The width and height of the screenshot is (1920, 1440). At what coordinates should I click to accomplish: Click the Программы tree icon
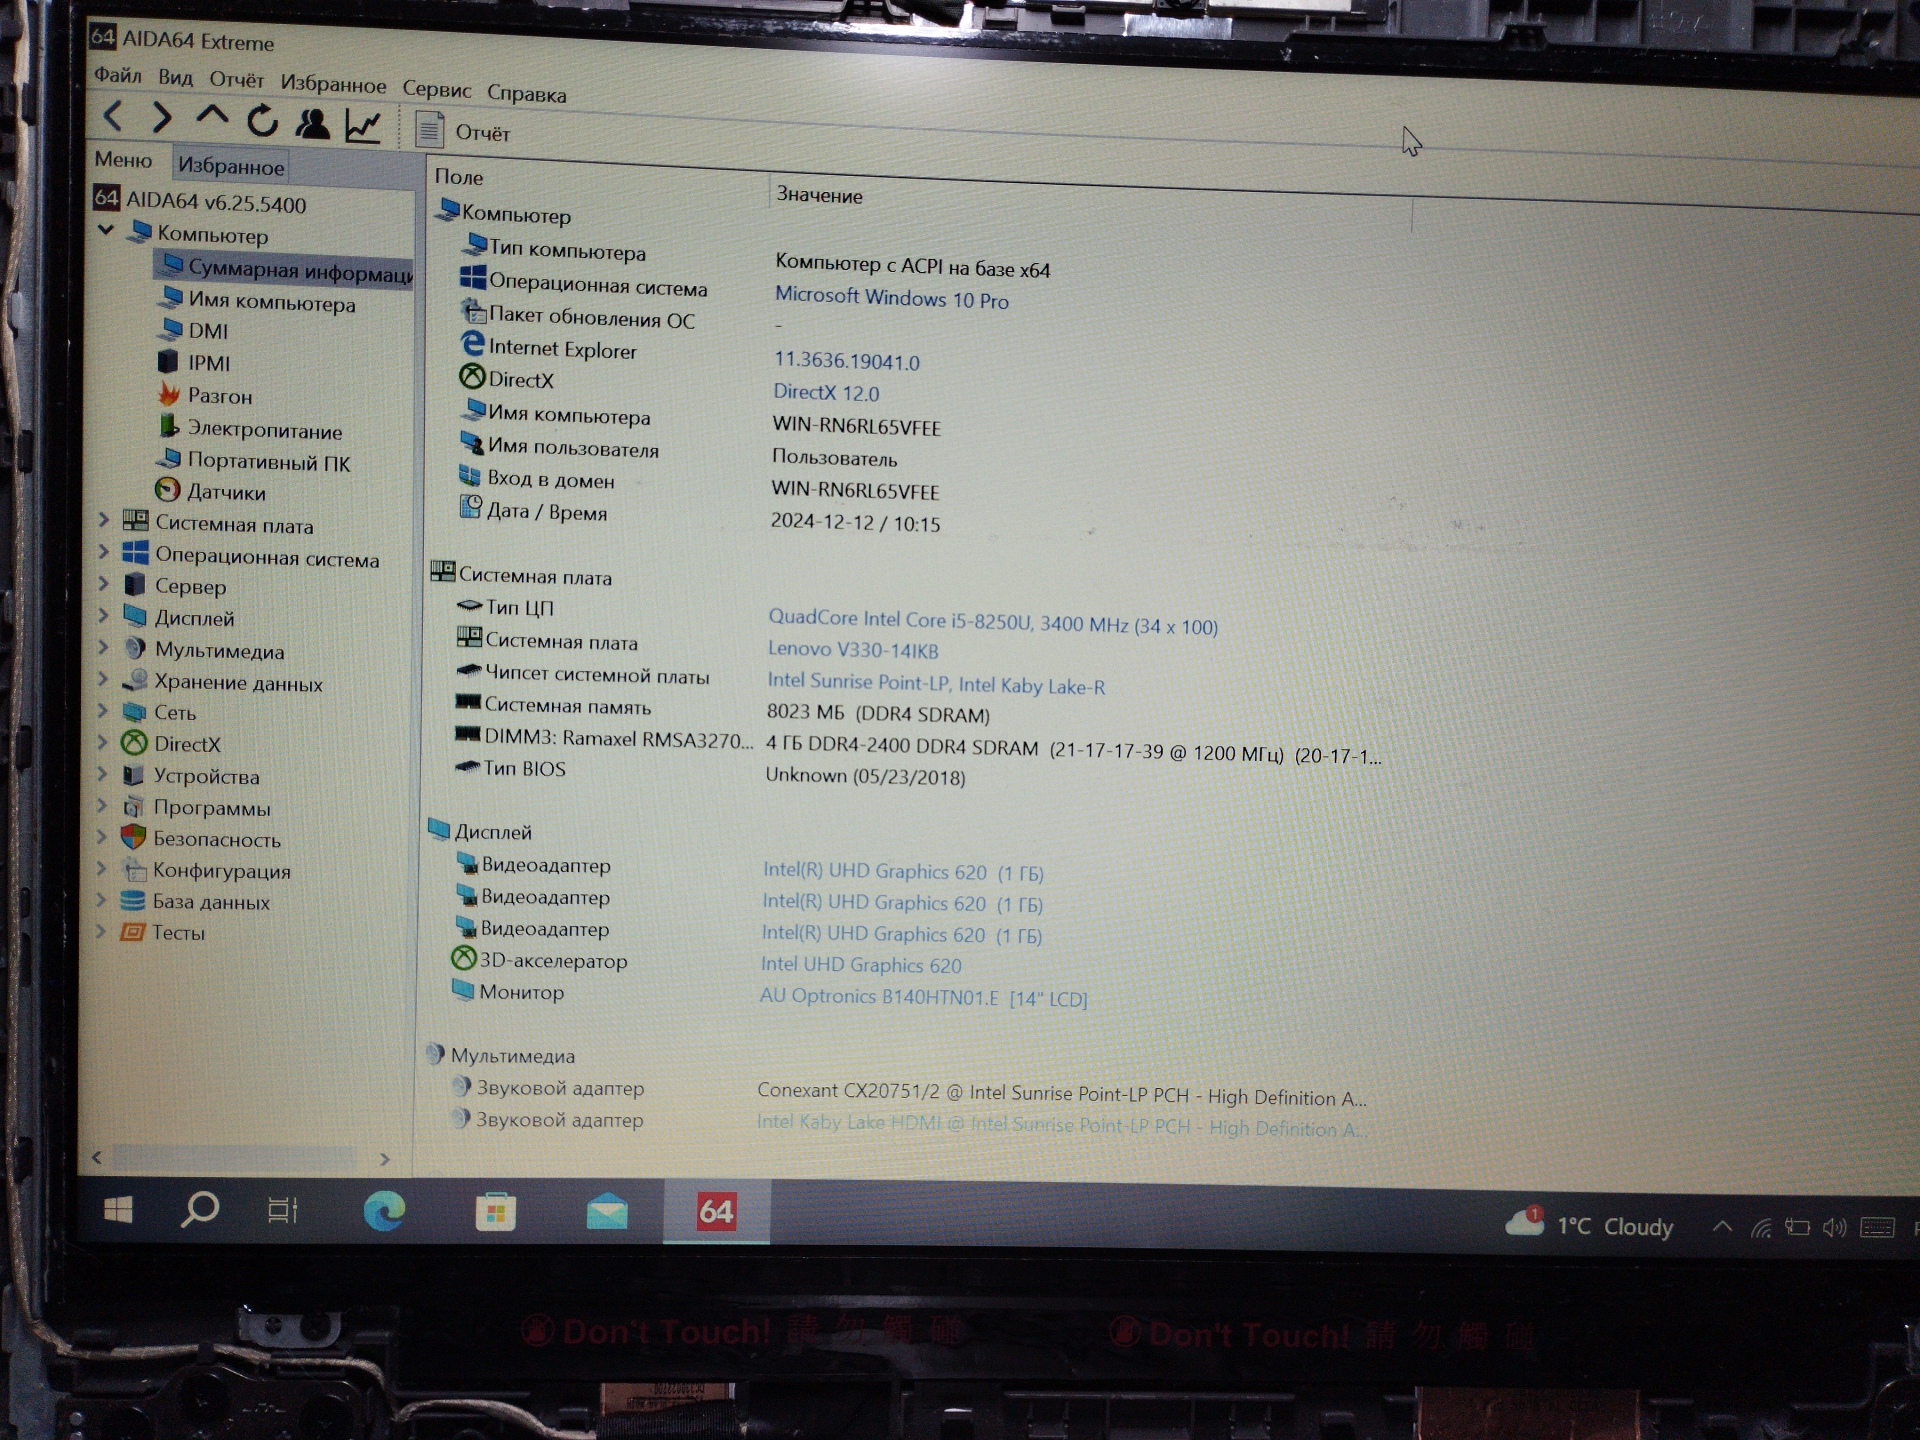[x=134, y=806]
